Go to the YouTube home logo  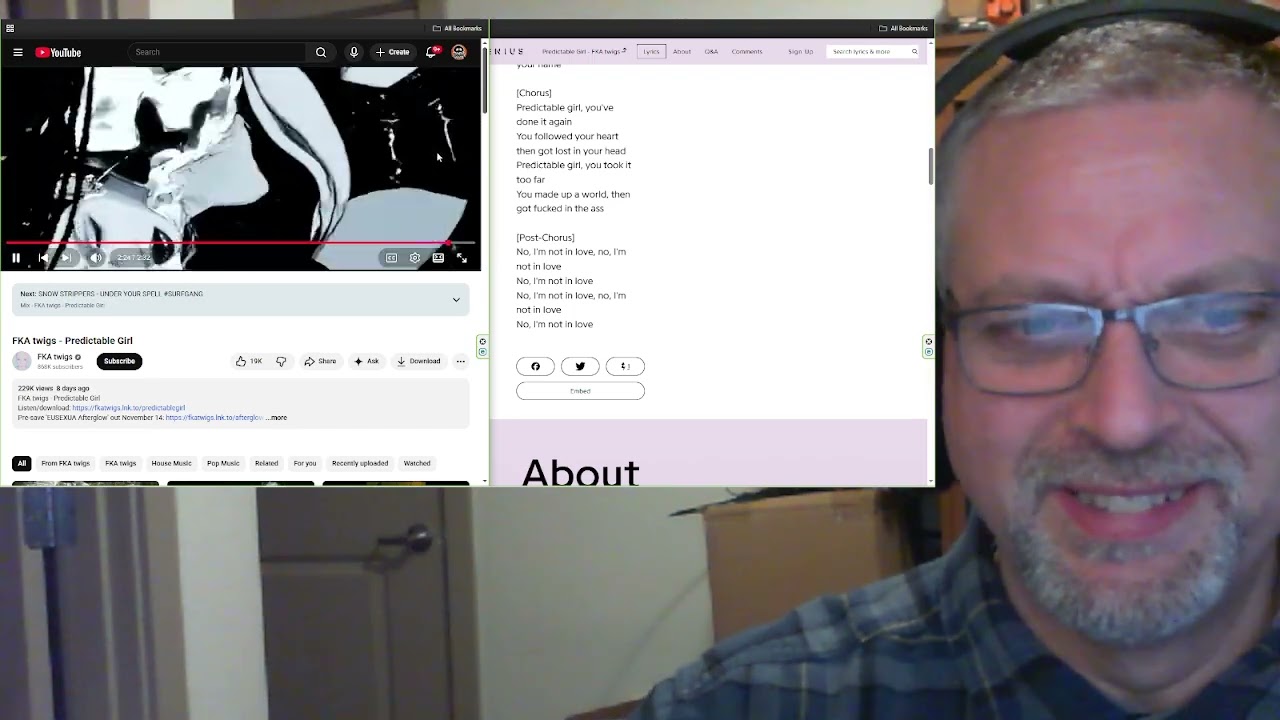coord(58,52)
